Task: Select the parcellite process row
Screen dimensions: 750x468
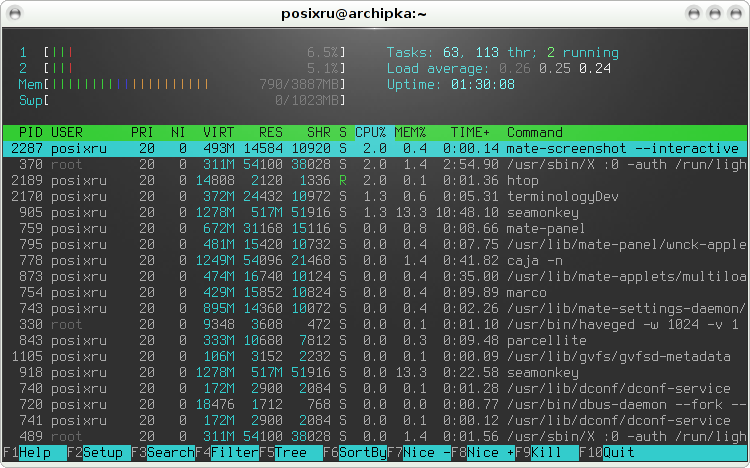Action: (375, 341)
